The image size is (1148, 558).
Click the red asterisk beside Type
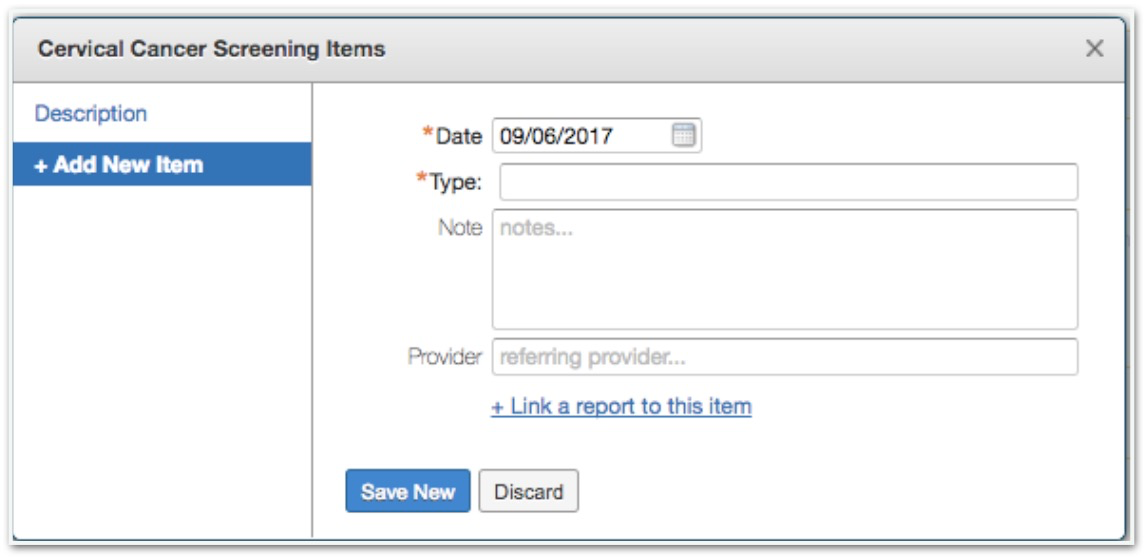tap(422, 180)
